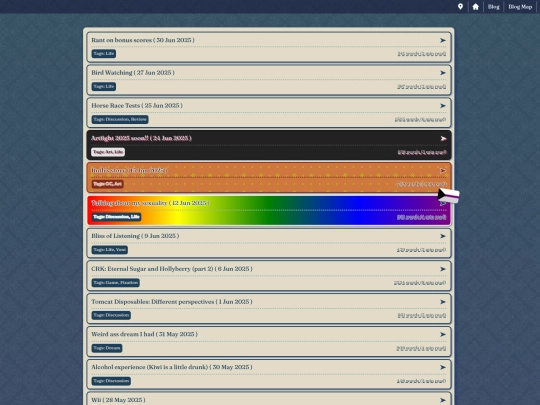Expand the Horse Race Tests post arrow
This screenshot has width=540, height=405.
click(x=443, y=106)
